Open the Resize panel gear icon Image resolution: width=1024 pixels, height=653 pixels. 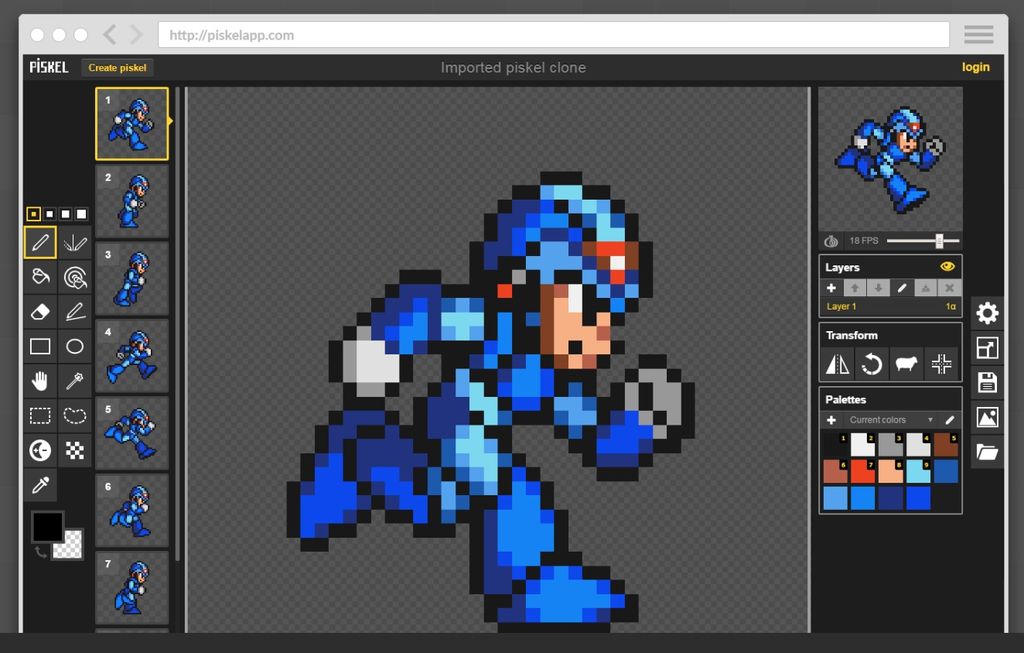[x=989, y=347]
